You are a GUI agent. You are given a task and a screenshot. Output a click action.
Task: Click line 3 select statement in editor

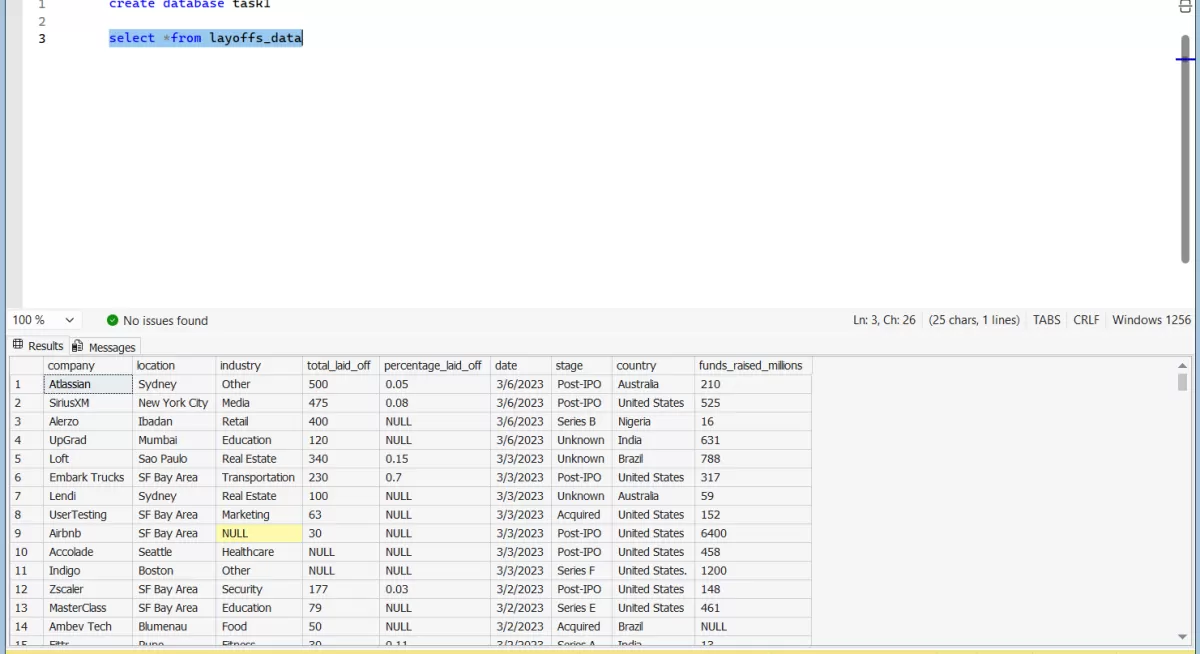click(205, 38)
